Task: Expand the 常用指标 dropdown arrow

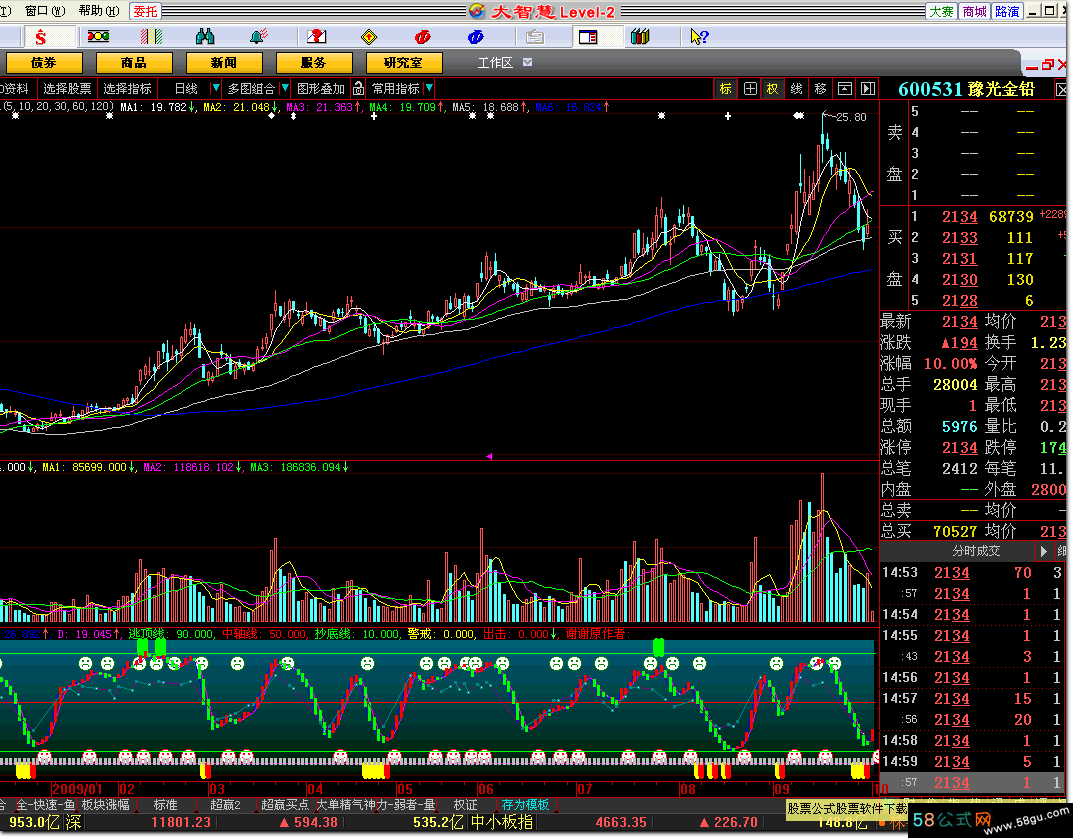Action: click(x=429, y=88)
